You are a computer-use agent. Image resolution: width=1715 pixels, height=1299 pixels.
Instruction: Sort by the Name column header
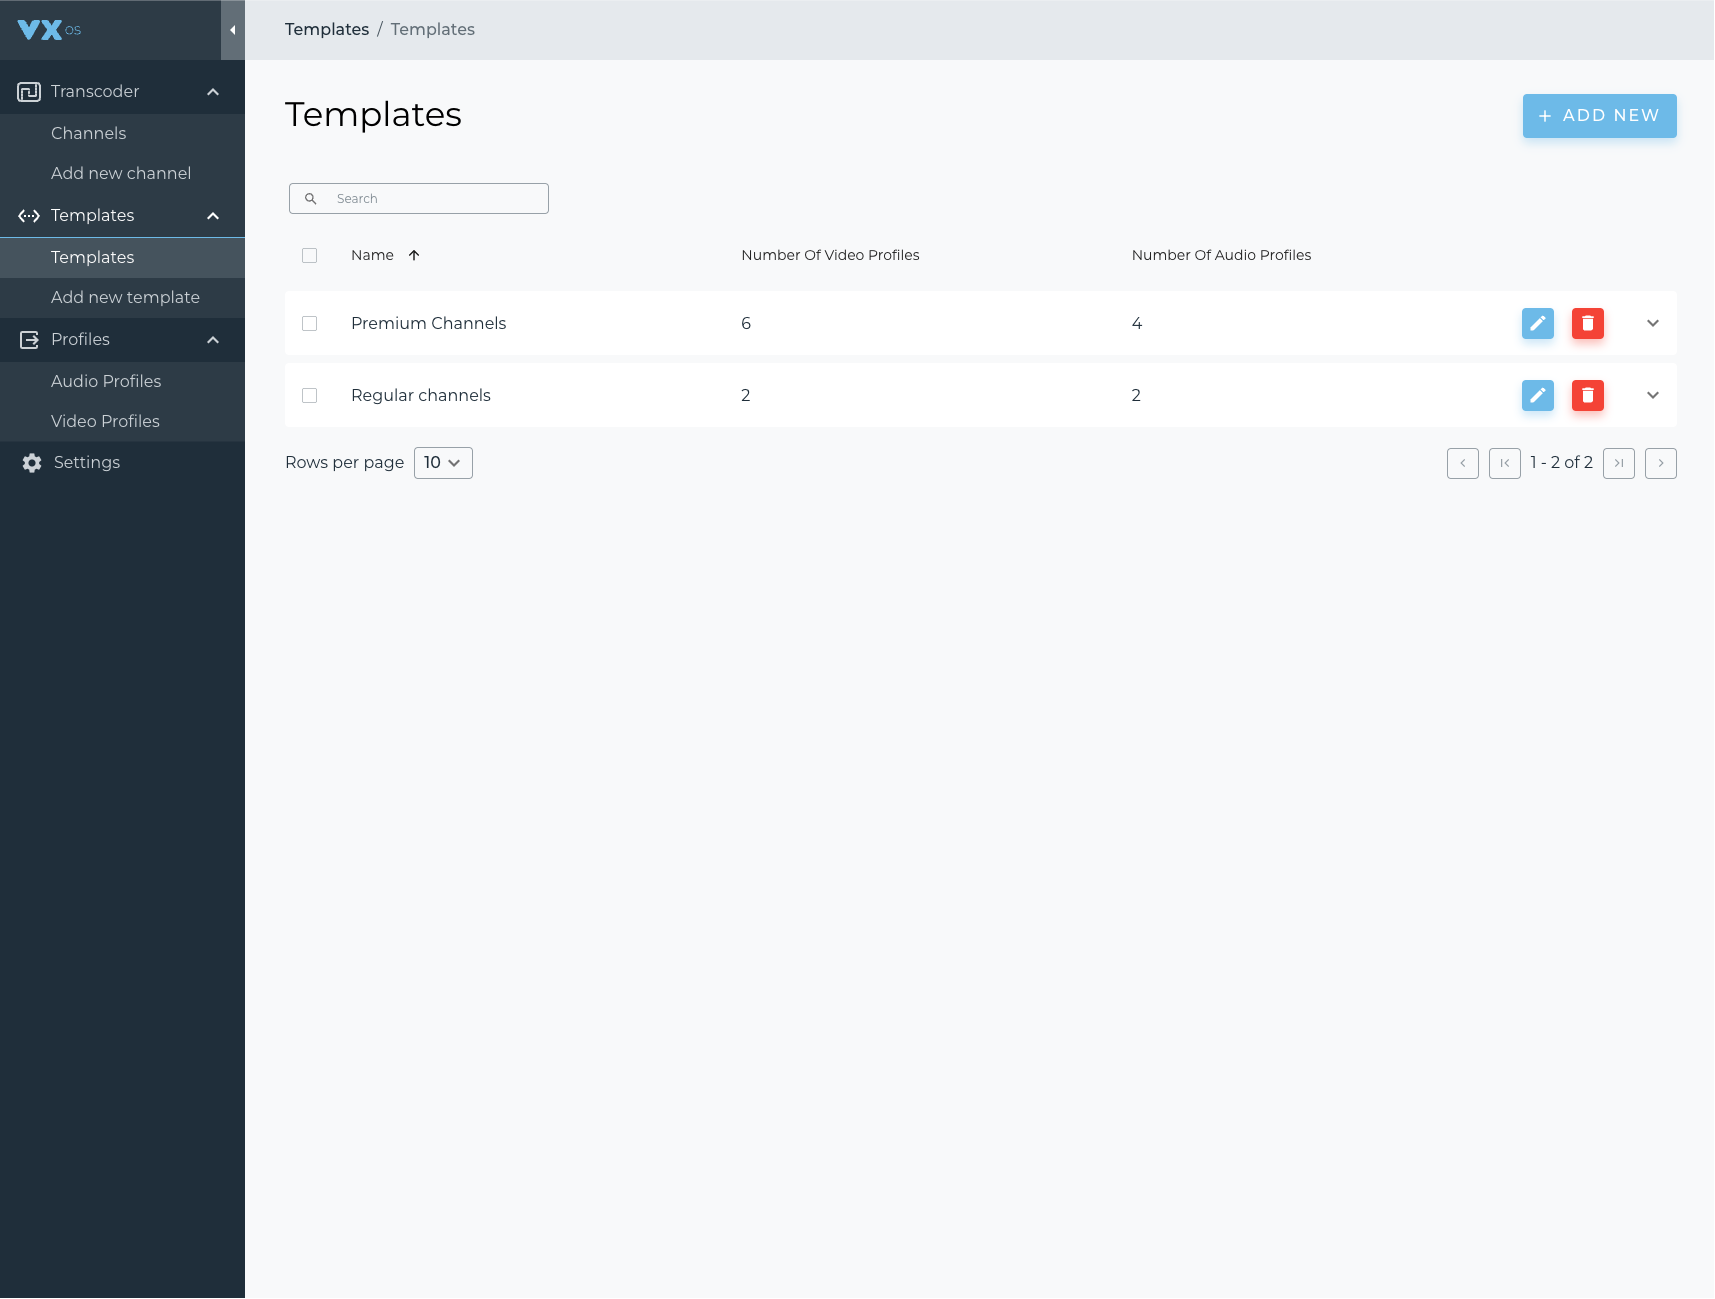coord(372,256)
